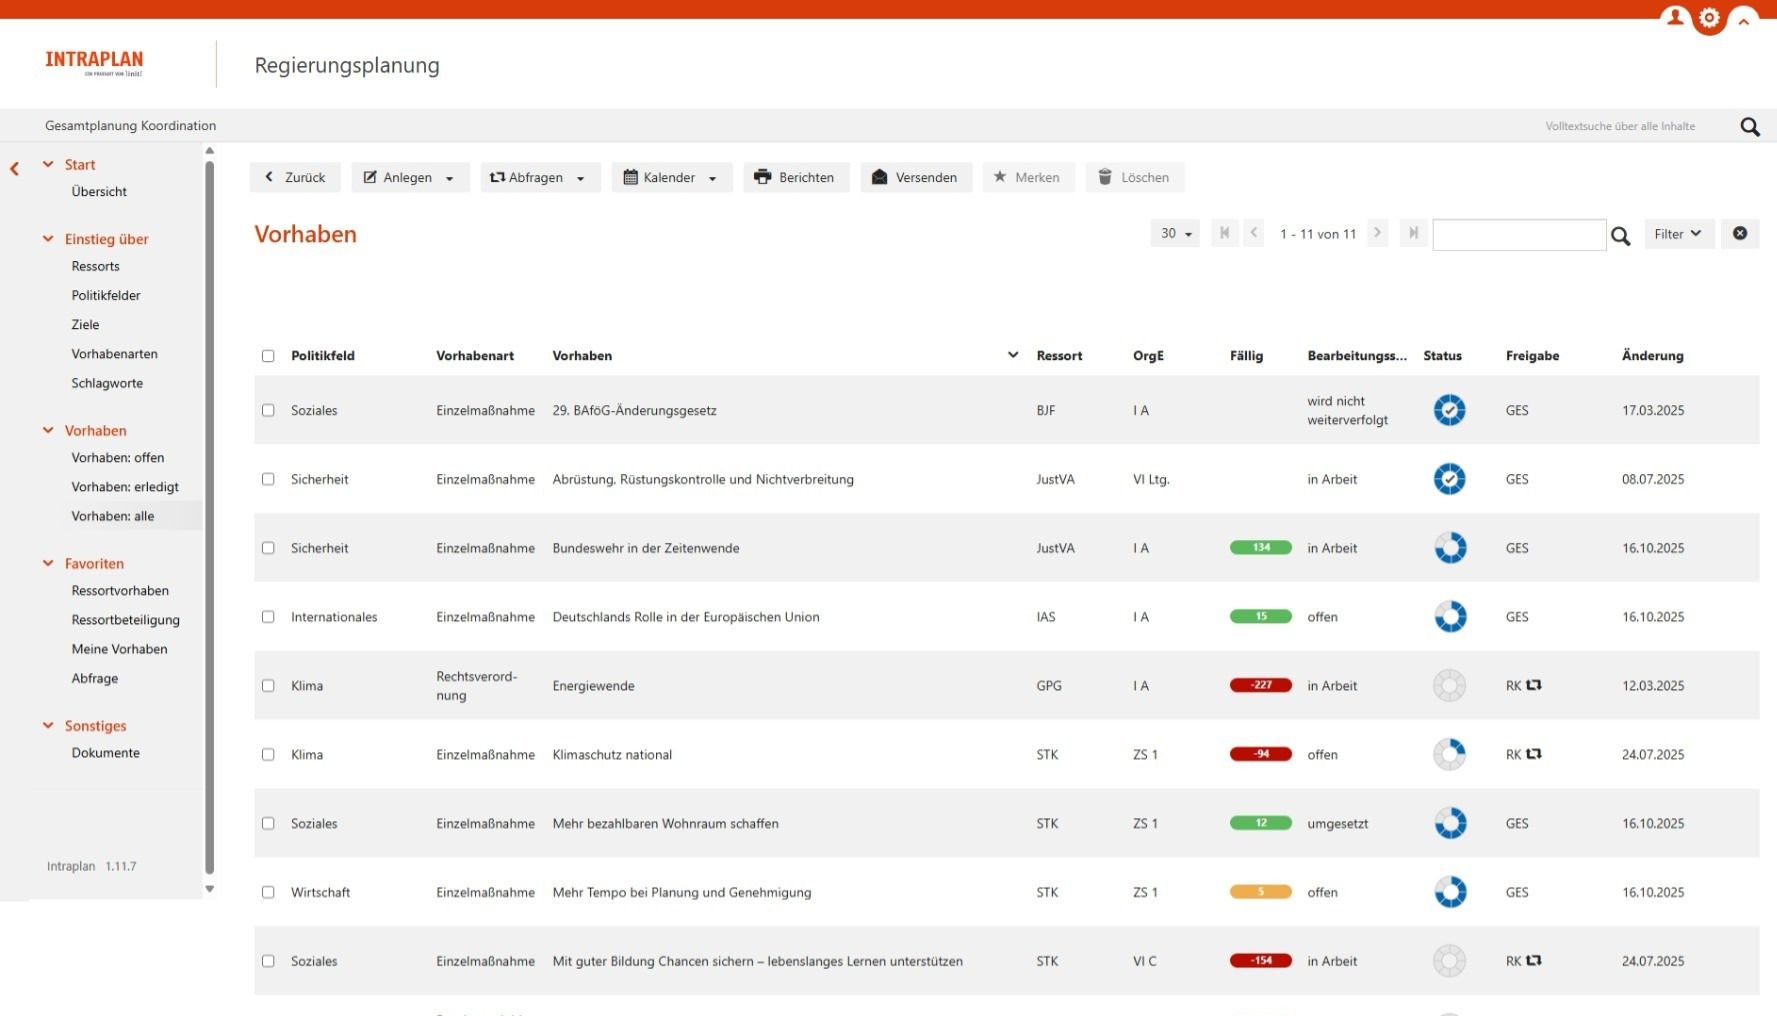Click the Zurück button
1777x1016 pixels.
coord(295,177)
